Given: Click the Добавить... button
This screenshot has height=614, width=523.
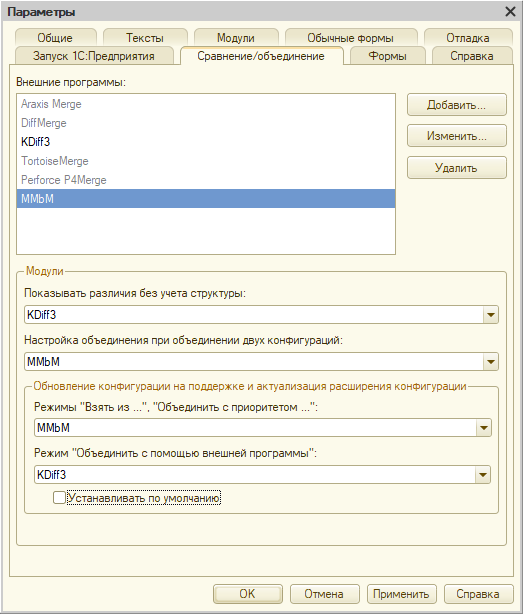Looking at the screenshot, I should (456, 105).
